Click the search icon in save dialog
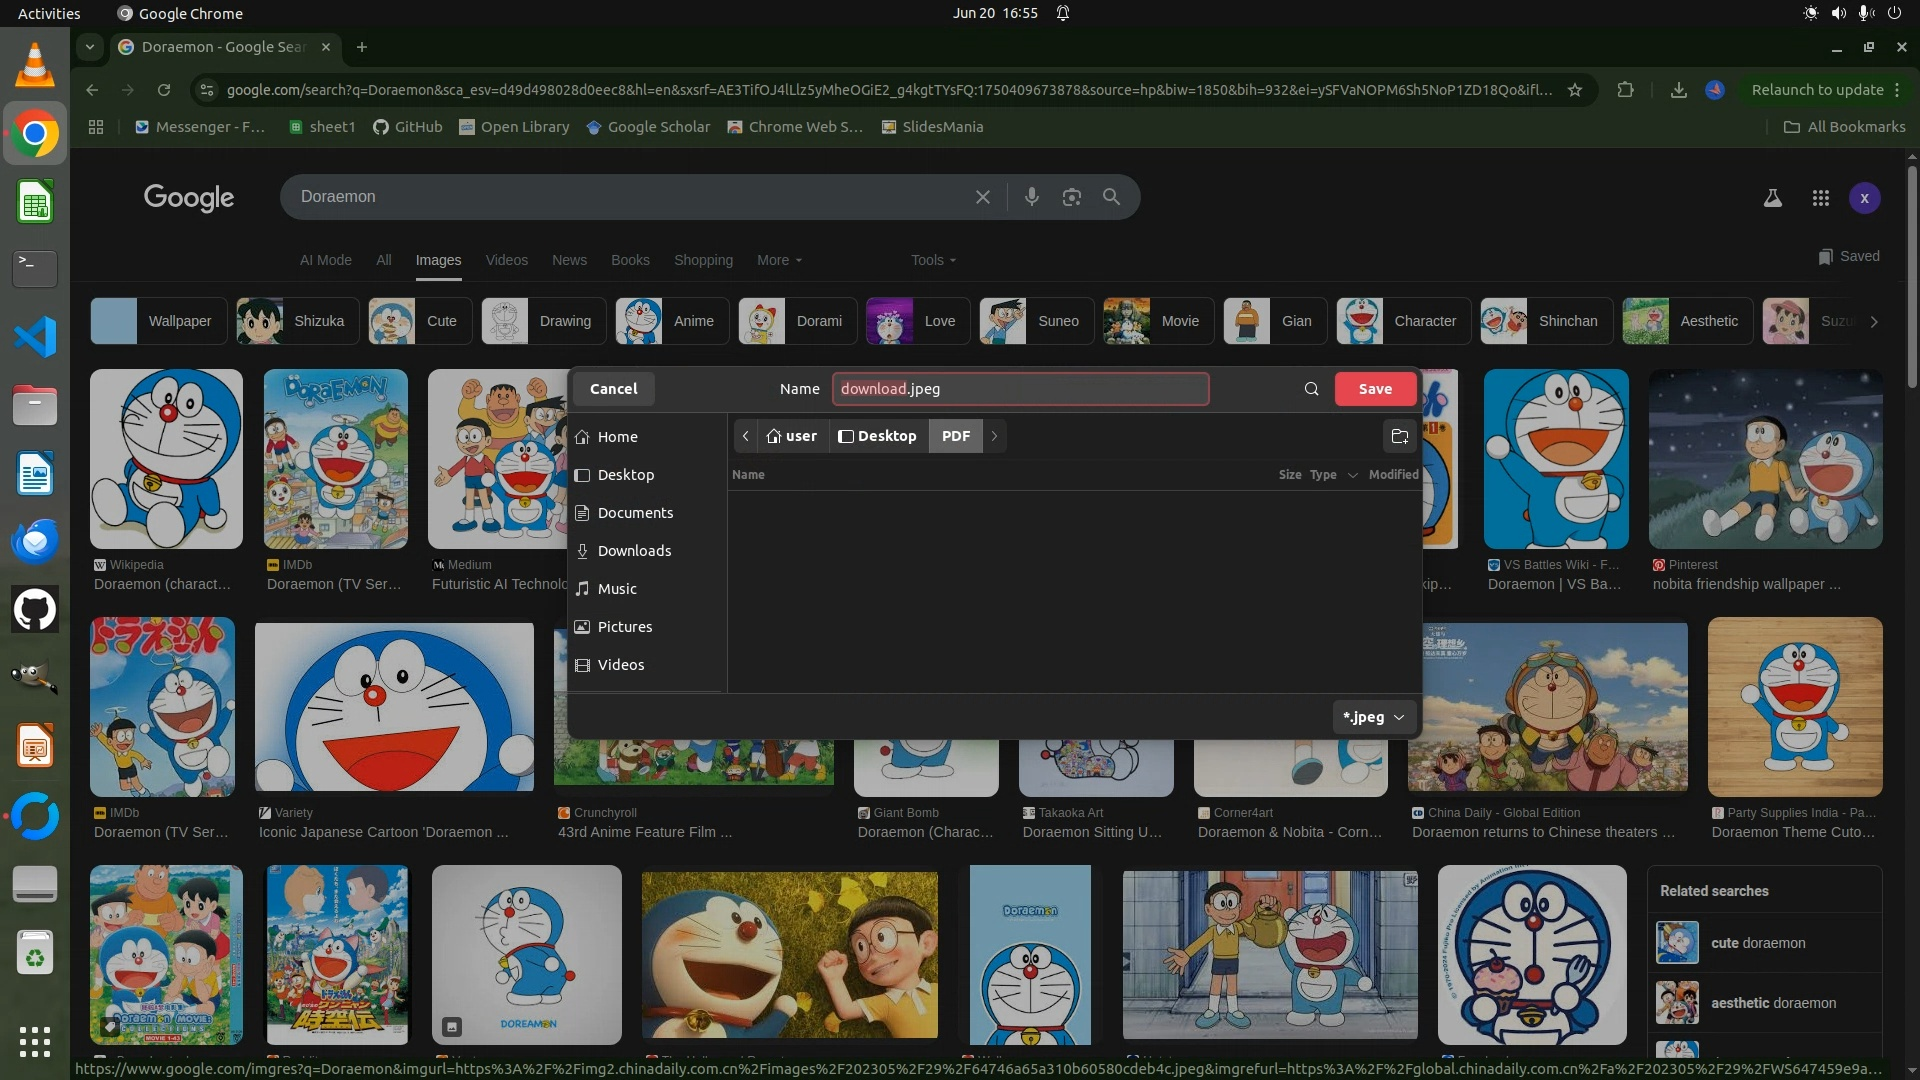Viewport: 1920px width, 1080px height. point(1311,389)
